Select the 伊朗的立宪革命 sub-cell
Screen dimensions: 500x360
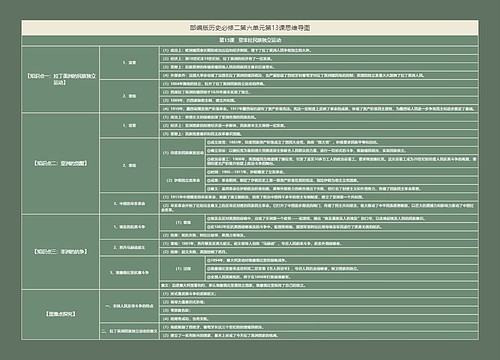[183, 180]
